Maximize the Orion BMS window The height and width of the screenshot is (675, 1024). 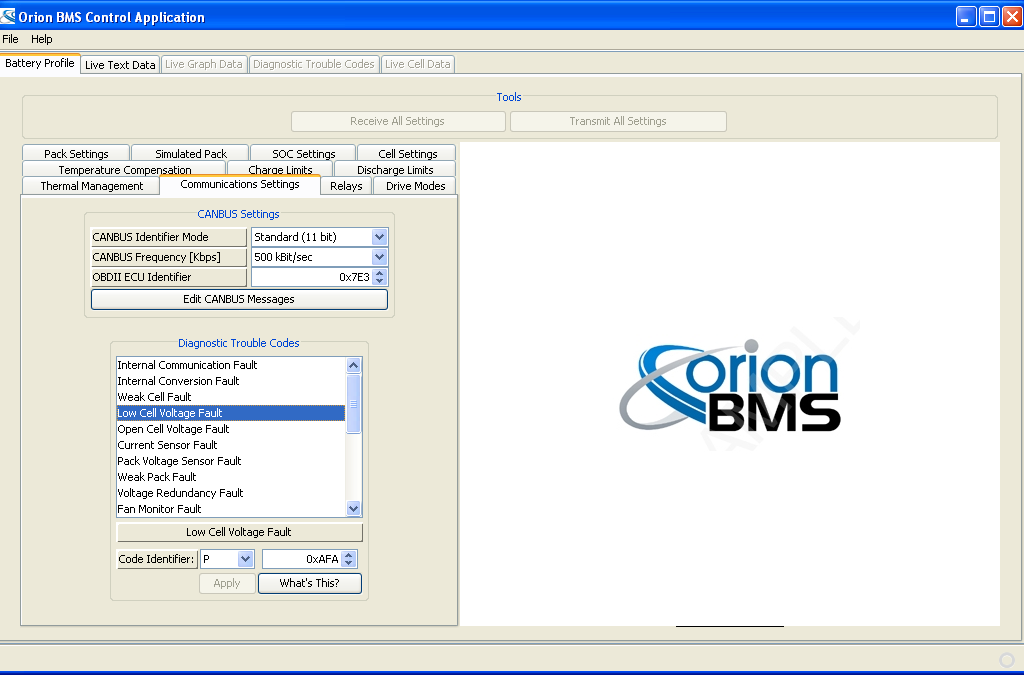pyautogui.click(x=989, y=16)
